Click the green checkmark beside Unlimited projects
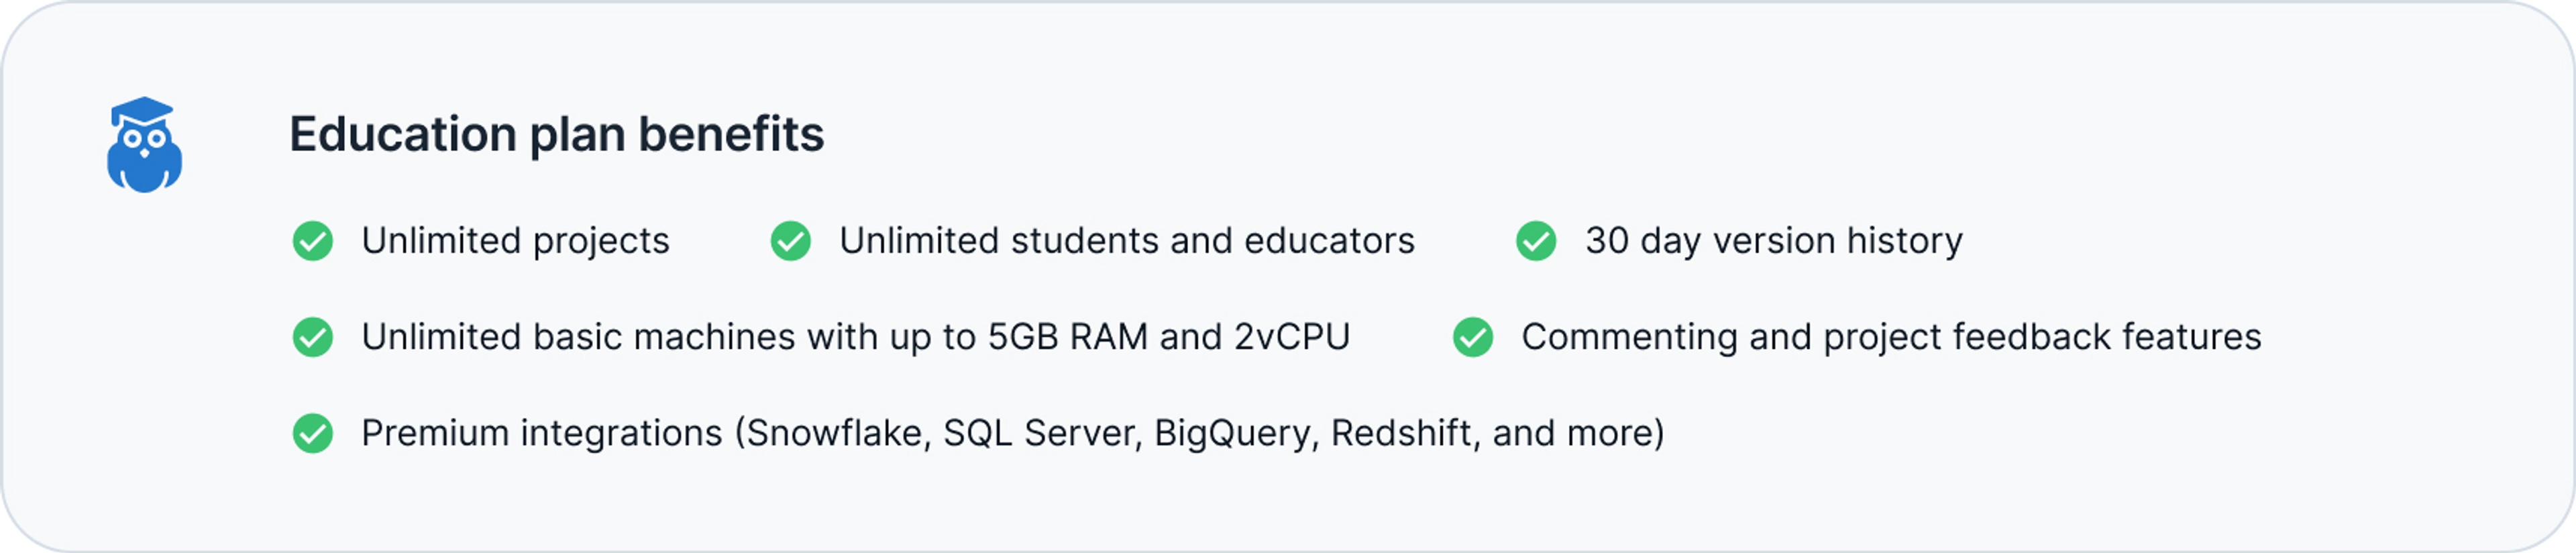 [313, 241]
